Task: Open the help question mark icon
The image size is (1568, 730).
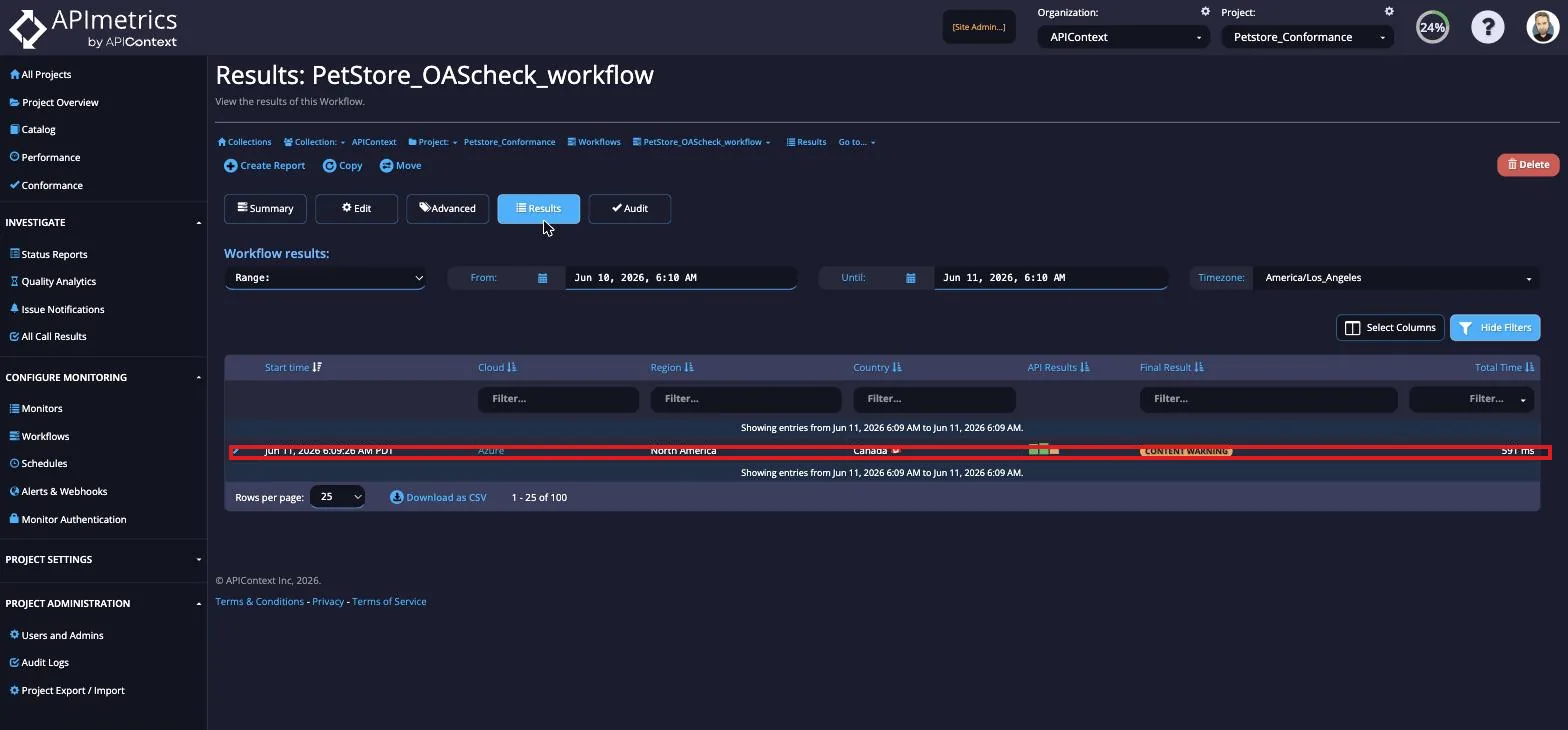Action: point(1487,27)
